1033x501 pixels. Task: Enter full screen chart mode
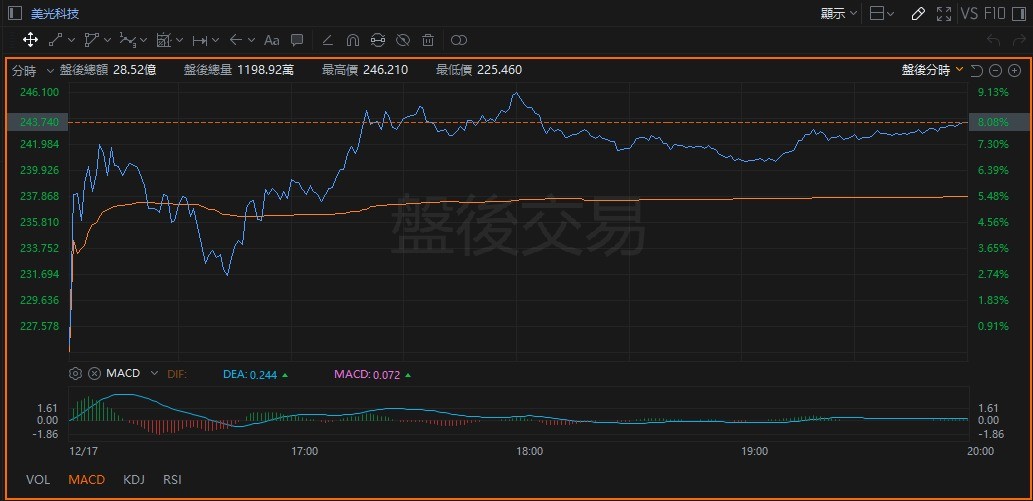(x=943, y=13)
